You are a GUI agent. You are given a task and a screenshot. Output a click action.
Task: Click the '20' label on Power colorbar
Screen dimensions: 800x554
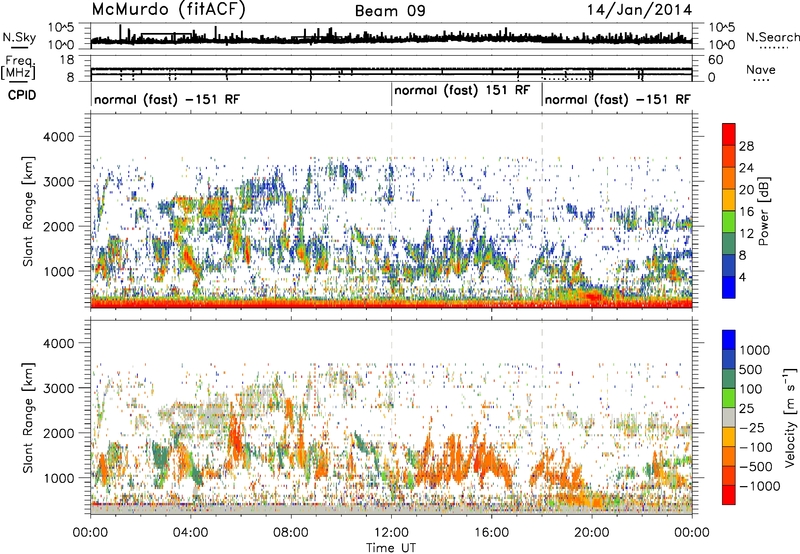[x=746, y=190]
